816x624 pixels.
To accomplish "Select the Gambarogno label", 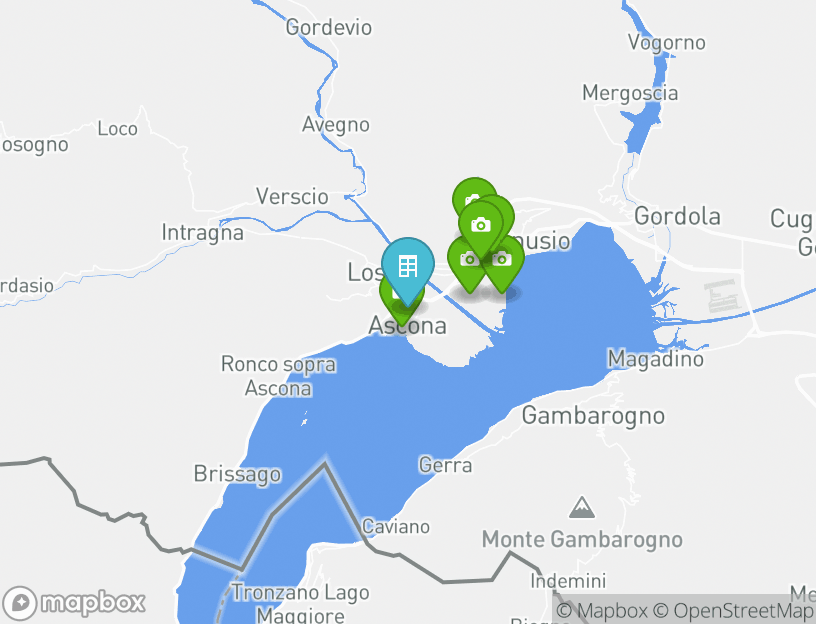I will click(x=593, y=416).
